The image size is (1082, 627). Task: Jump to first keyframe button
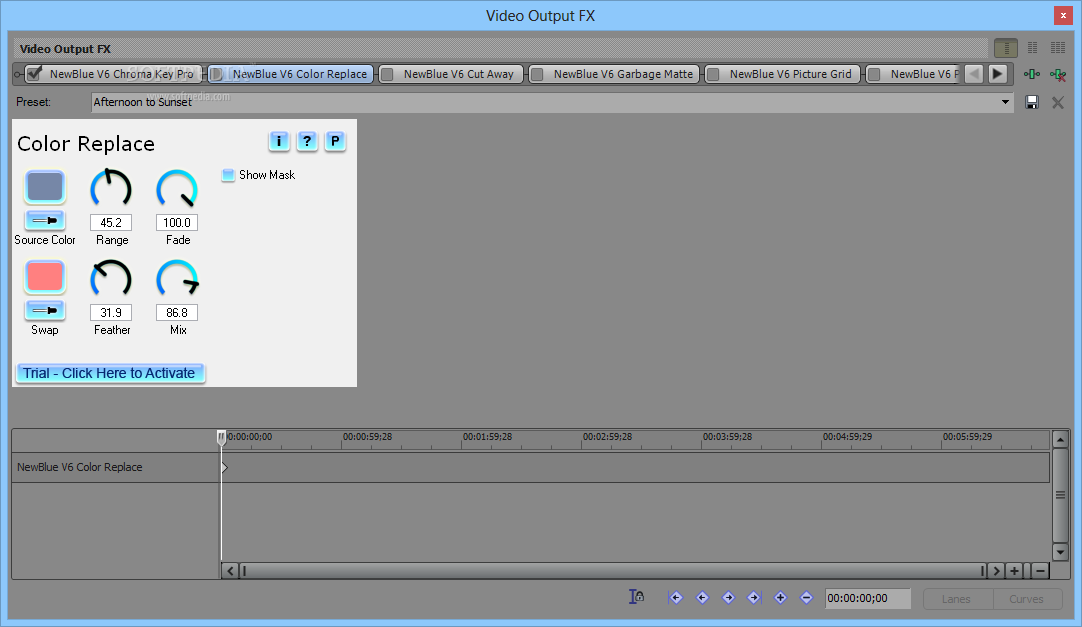[x=676, y=598]
